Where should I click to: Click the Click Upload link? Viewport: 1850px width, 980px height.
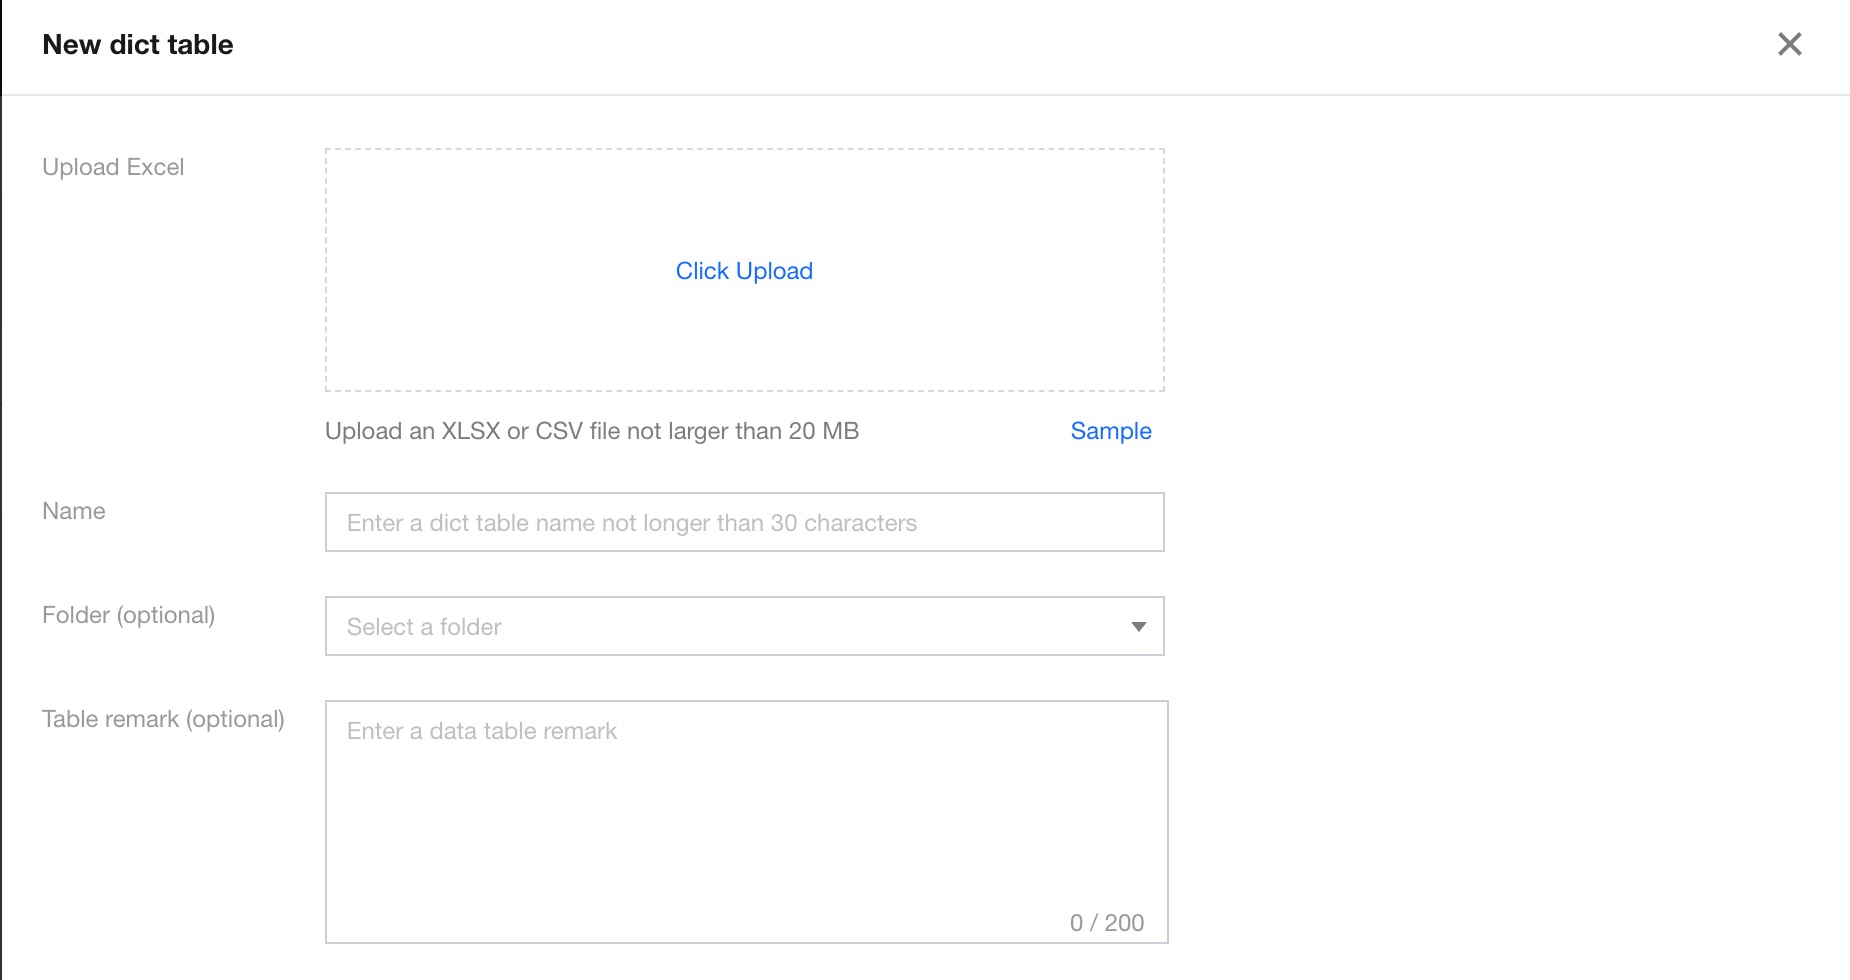744,271
